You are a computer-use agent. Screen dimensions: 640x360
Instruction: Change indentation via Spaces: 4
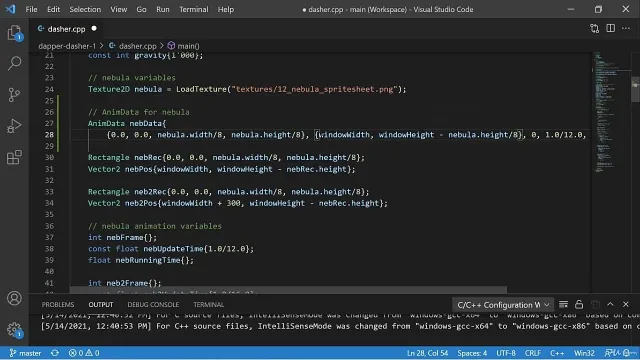pos(472,353)
